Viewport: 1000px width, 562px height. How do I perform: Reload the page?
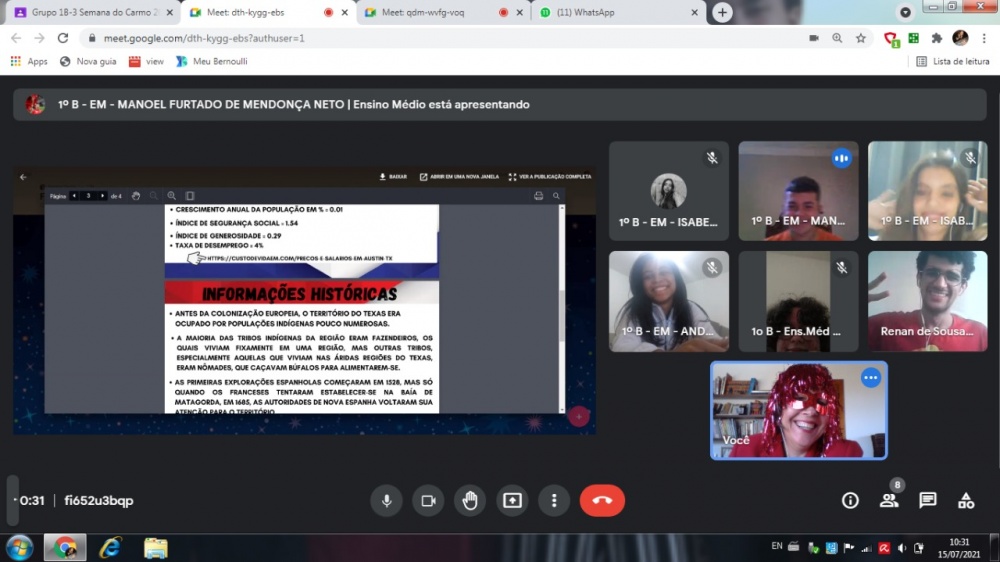tap(62, 38)
